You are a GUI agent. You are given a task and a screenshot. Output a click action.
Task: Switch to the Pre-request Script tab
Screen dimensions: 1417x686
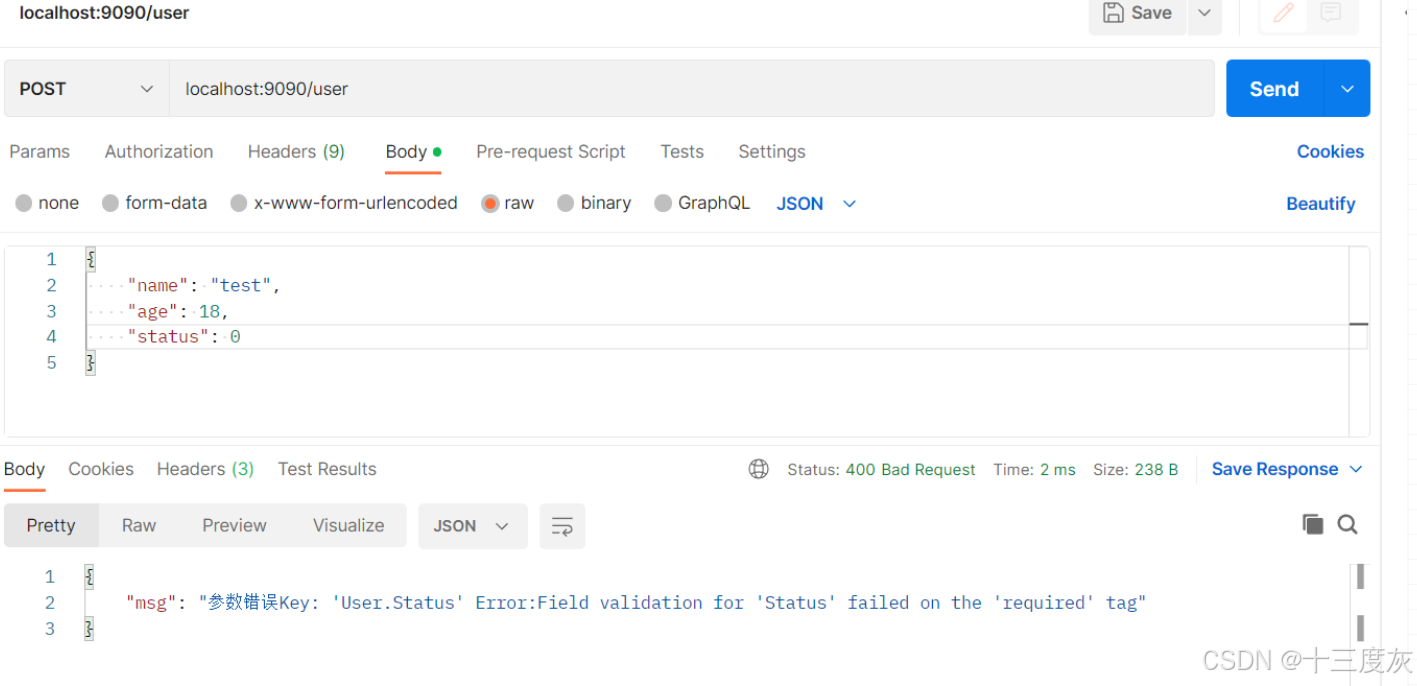click(551, 151)
